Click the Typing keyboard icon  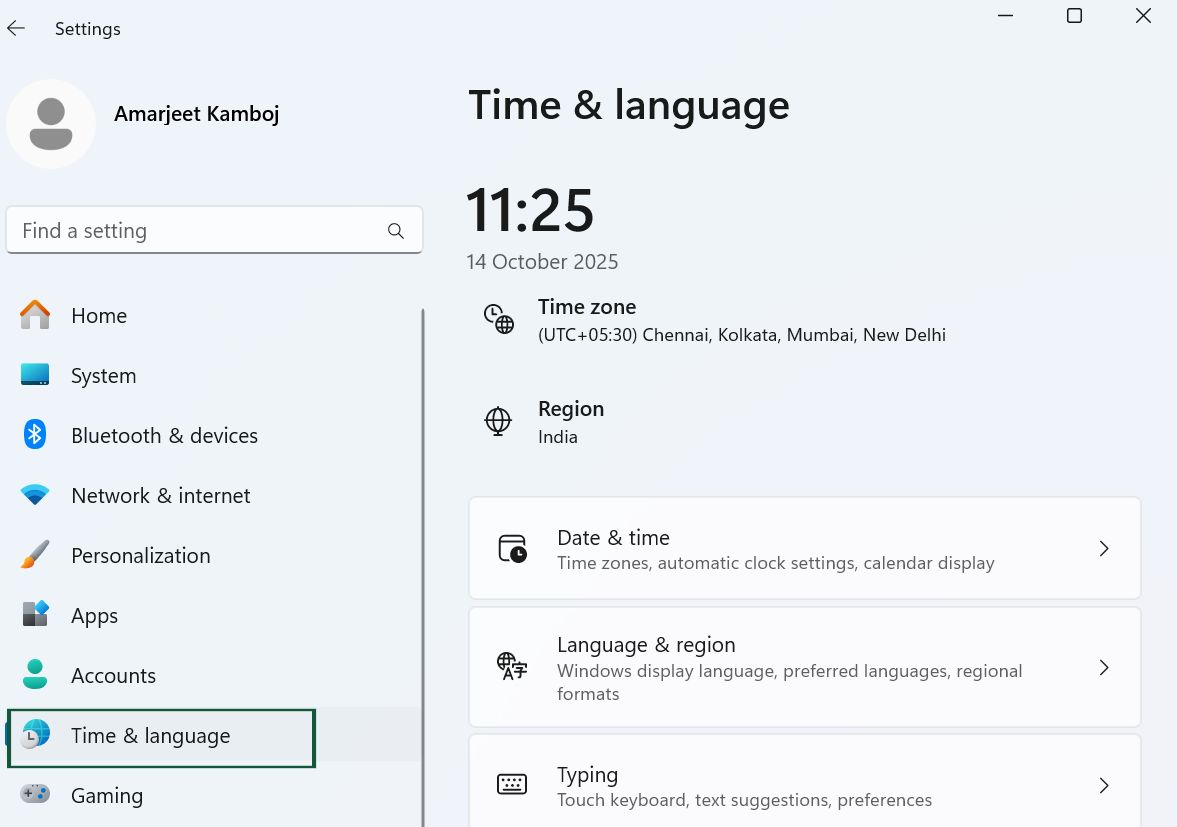(512, 785)
